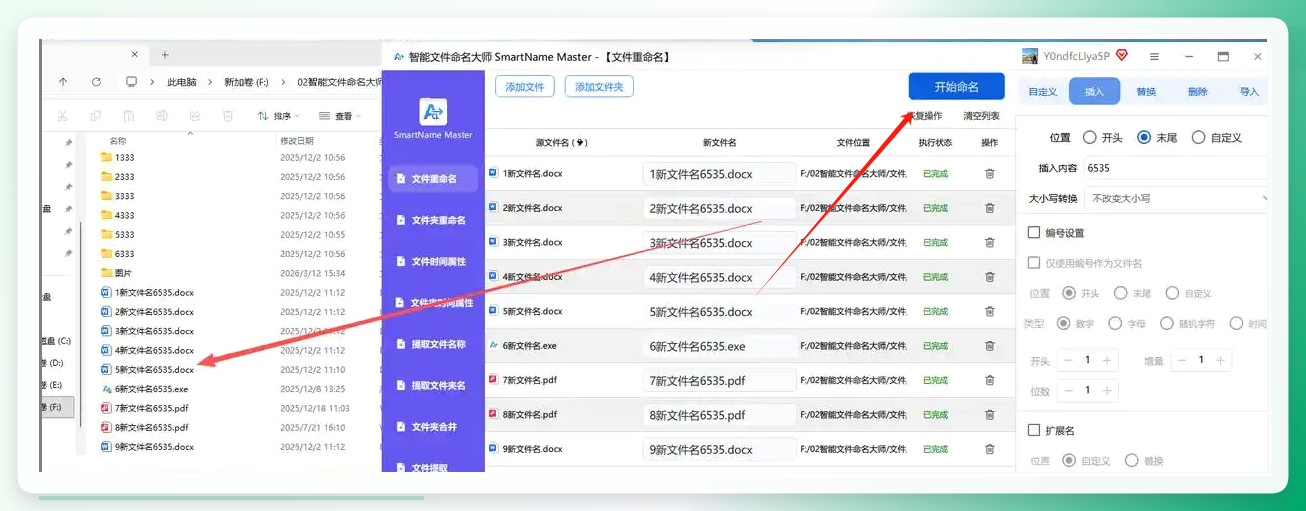Image resolution: width=1306 pixels, height=511 pixels.
Task: Expand the breadcrumb chevron after 此电脑
Action: 210,82
